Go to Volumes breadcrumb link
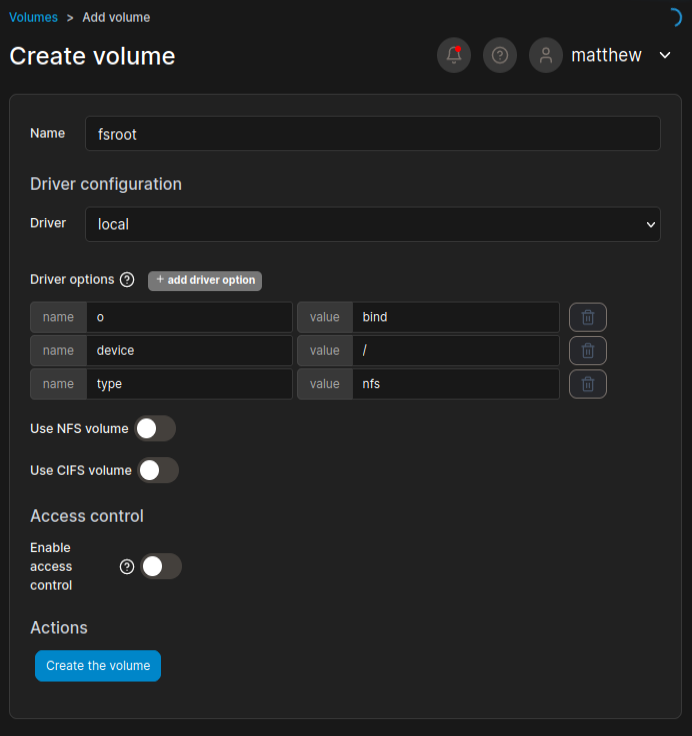Image resolution: width=692 pixels, height=736 pixels. 33,17
